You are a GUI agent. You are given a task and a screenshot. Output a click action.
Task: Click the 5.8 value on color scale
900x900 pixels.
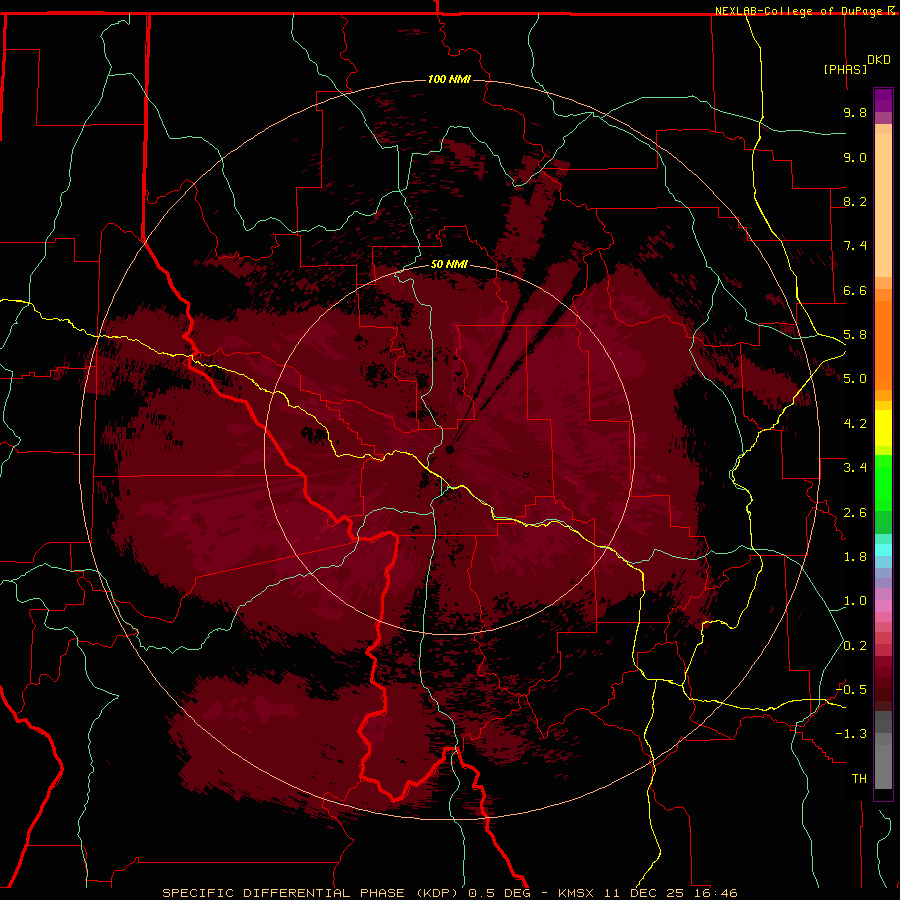[855, 335]
